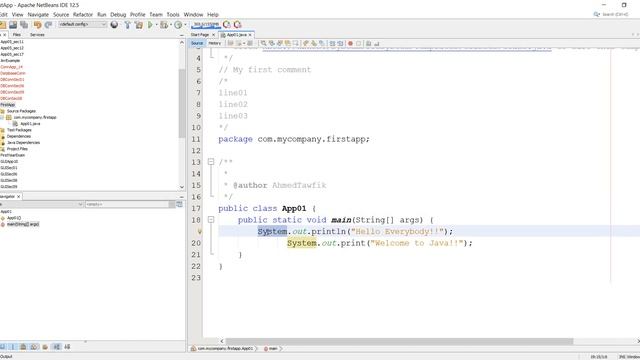The width and height of the screenshot is (640, 360).
Task: Select the Project Files node
Action: pos(17,149)
